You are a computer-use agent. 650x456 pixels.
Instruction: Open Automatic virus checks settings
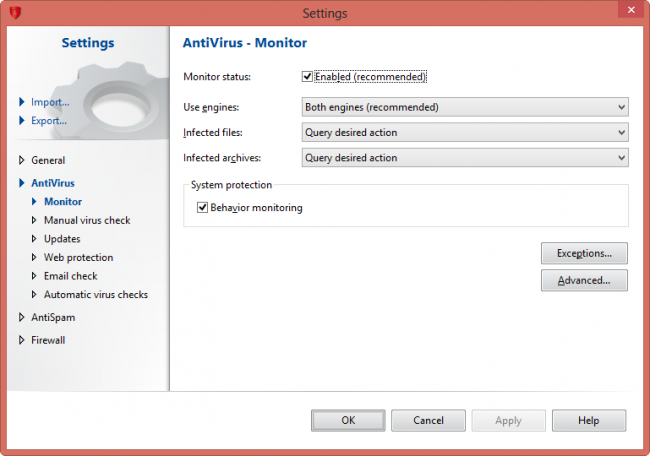tap(95, 295)
